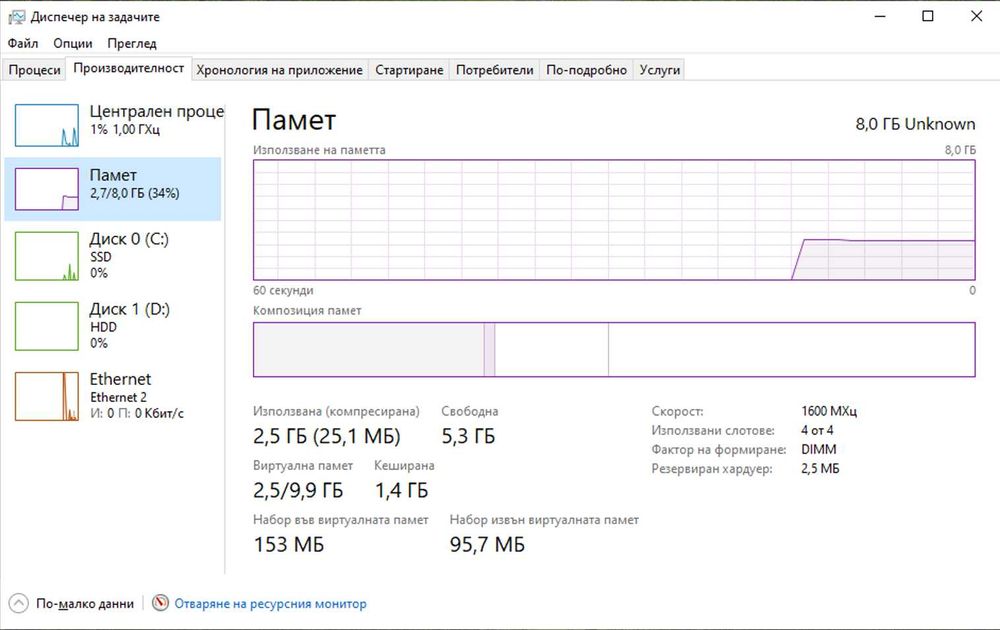Open the По-подробно tab
The height and width of the screenshot is (630, 1000).
(586, 70)
